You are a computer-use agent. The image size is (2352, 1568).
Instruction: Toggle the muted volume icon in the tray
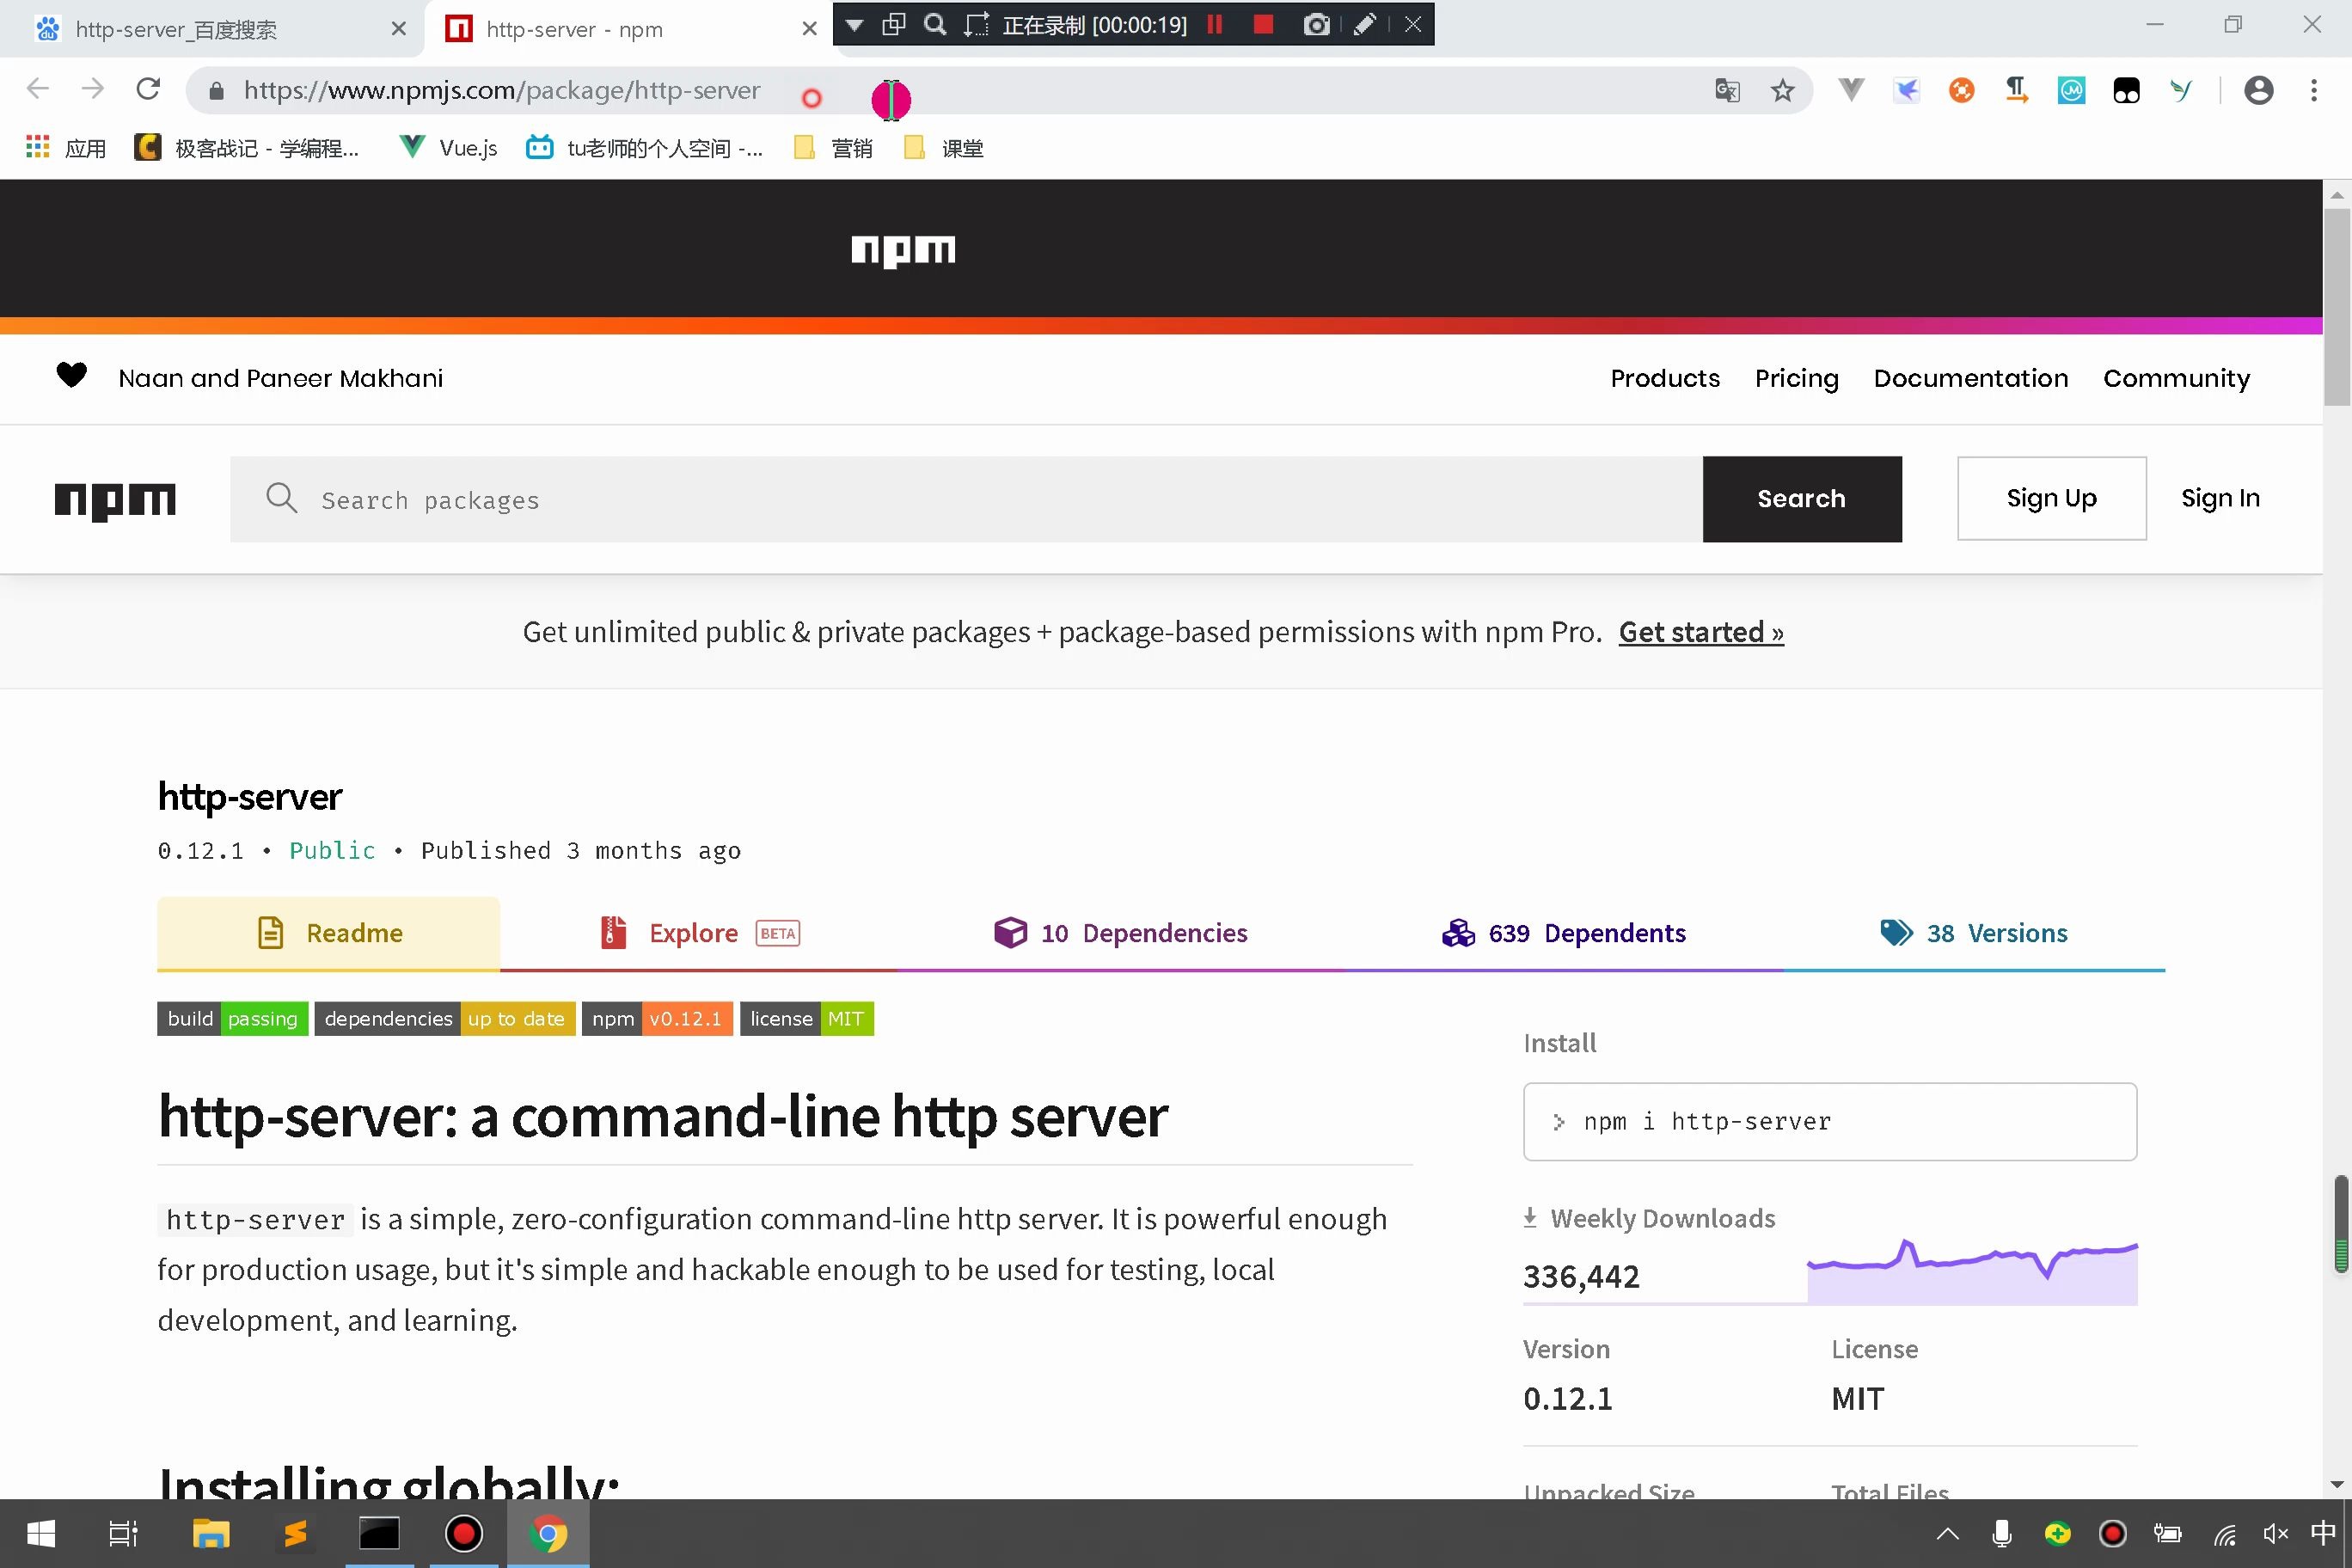pos(2275,1534)
